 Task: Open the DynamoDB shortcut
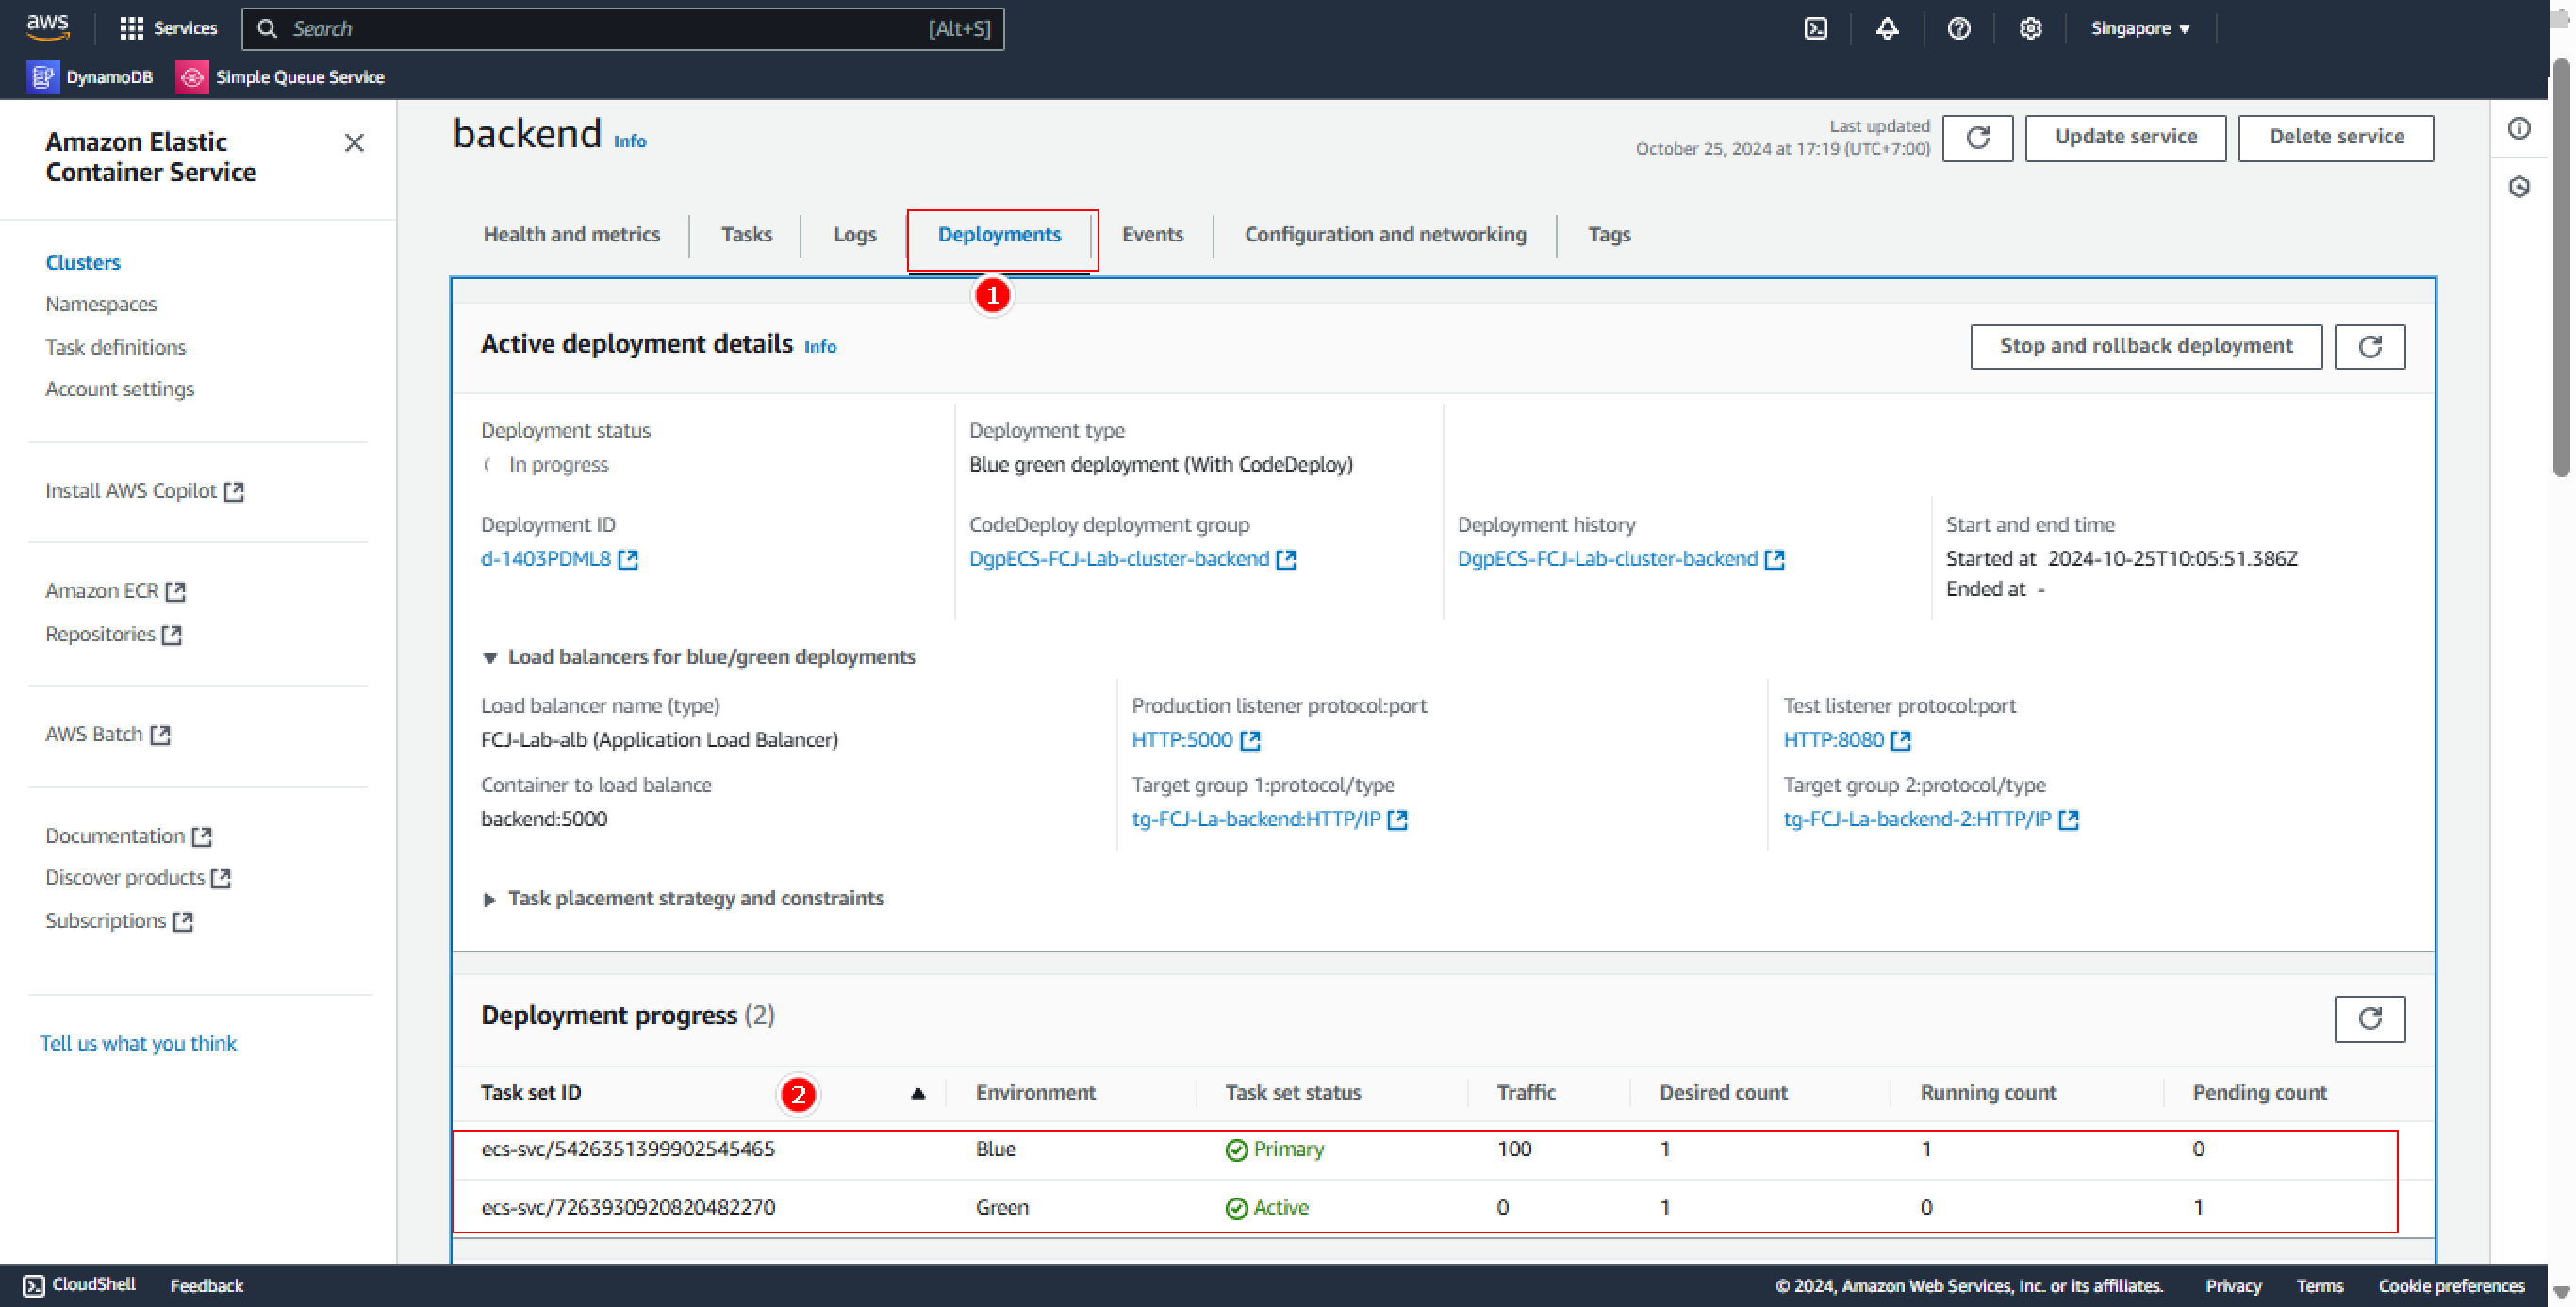click(90, 77)
